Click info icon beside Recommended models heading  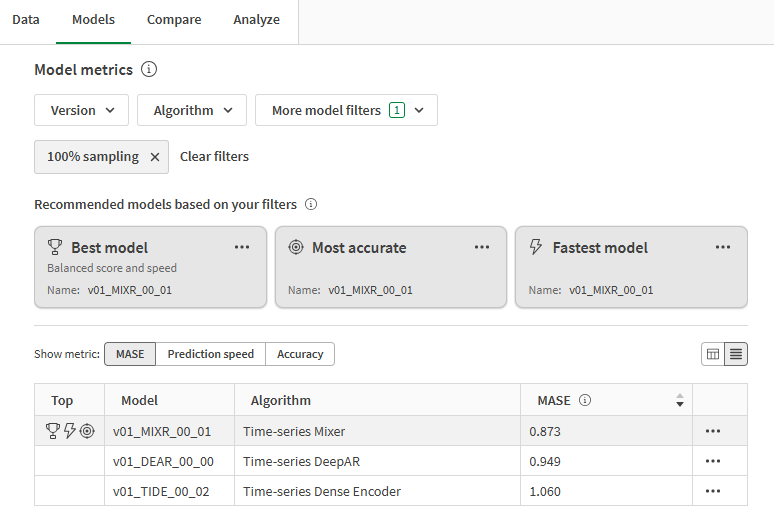coord(311,205)
